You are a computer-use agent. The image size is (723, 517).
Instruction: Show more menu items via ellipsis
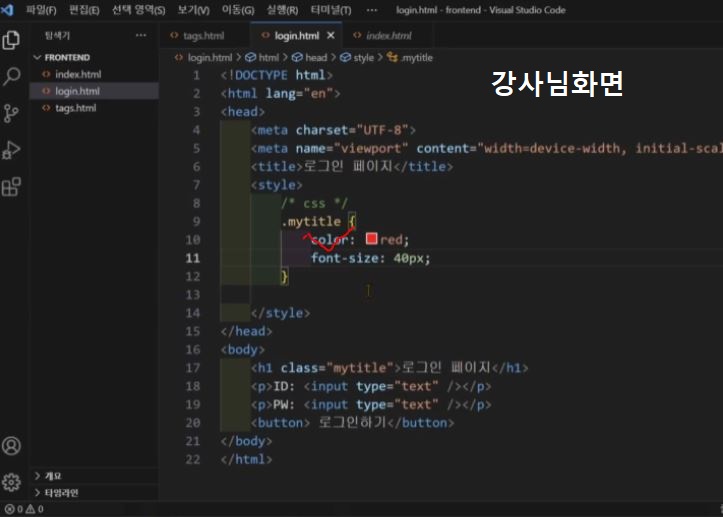point(372,10)
